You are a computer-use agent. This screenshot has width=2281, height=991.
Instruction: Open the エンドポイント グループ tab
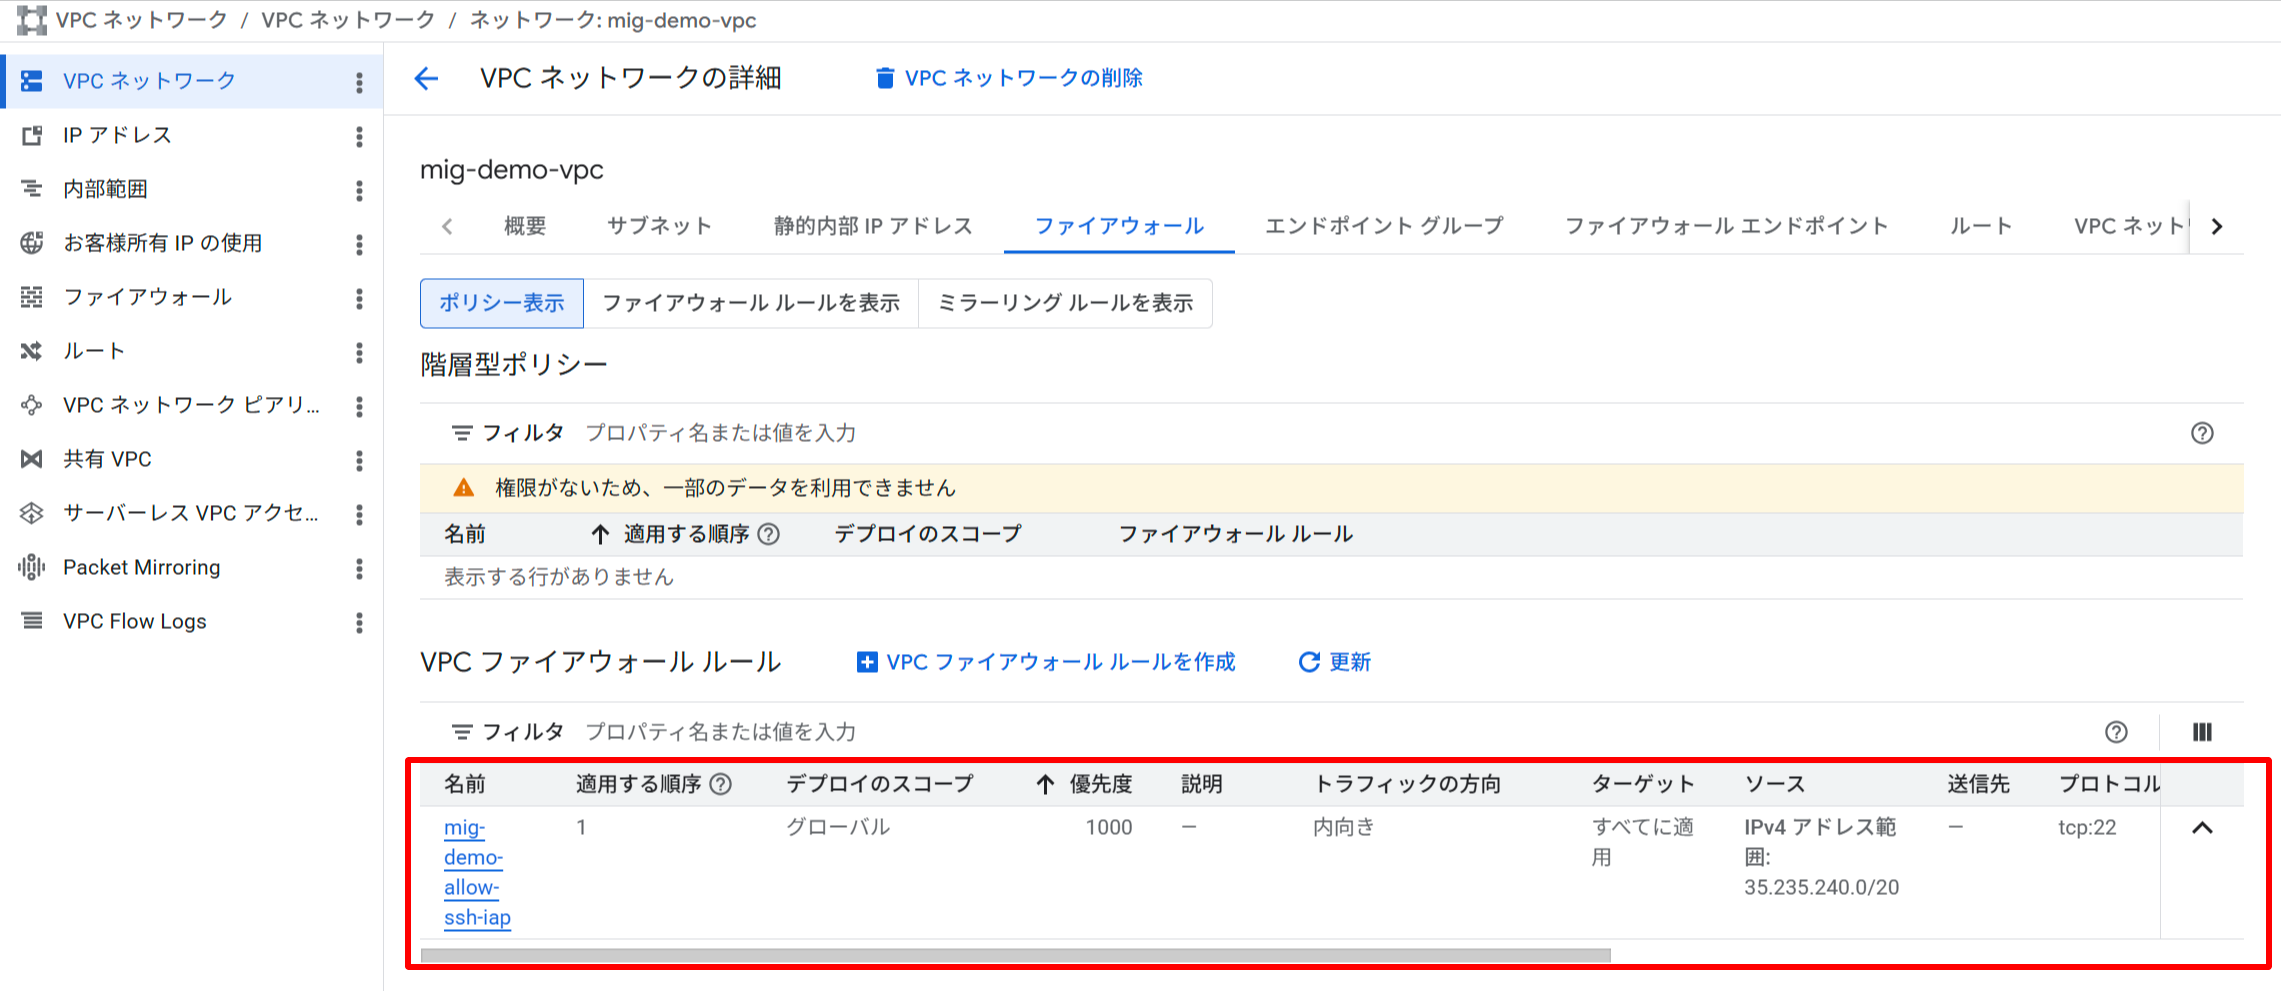[x=1384, y=226]
